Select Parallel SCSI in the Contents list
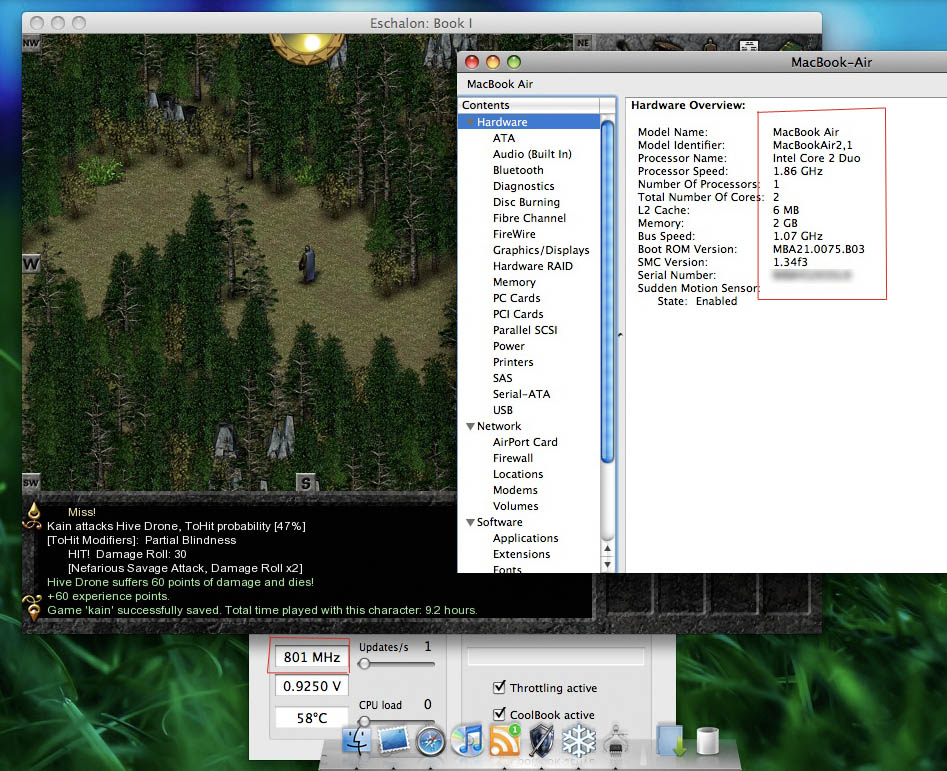Image resolution: width=947 pixels, height=771 pixels. click(x=525, y=330)
